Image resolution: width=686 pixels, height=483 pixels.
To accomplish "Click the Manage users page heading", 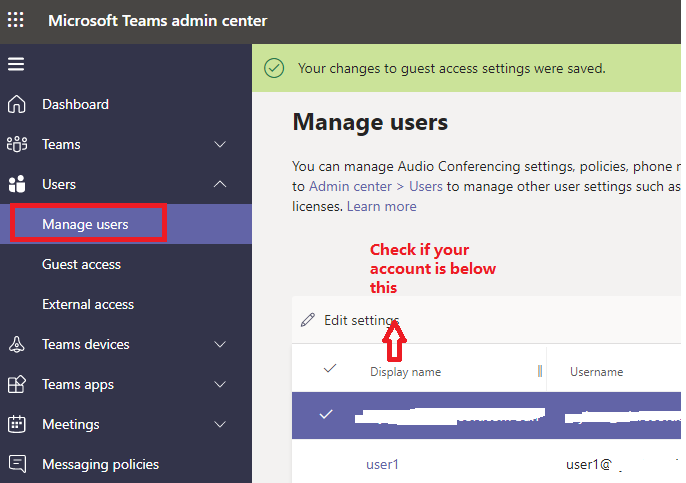I will pyautogui.click(x=370, y=122).
